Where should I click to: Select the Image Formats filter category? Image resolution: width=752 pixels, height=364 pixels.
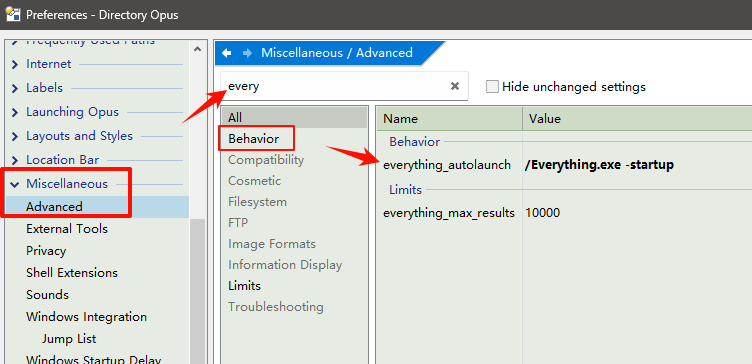coord(272,244)
